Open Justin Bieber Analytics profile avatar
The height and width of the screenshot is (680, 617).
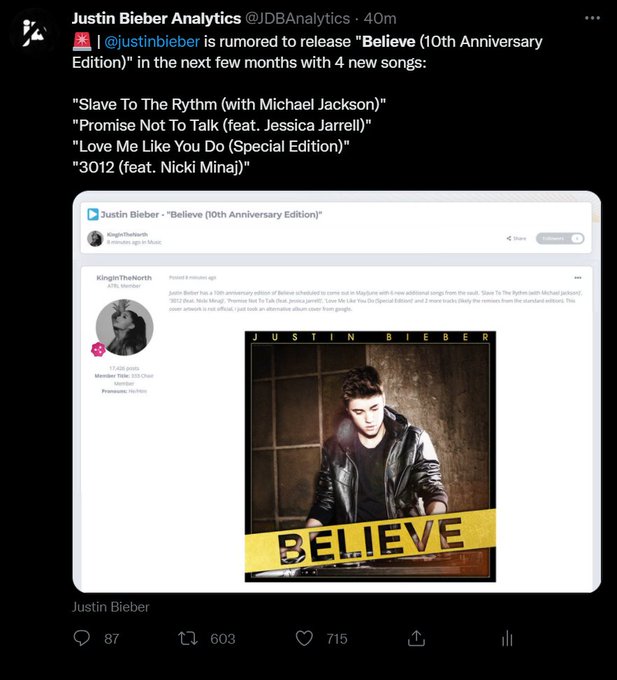(x=33, y=33)
